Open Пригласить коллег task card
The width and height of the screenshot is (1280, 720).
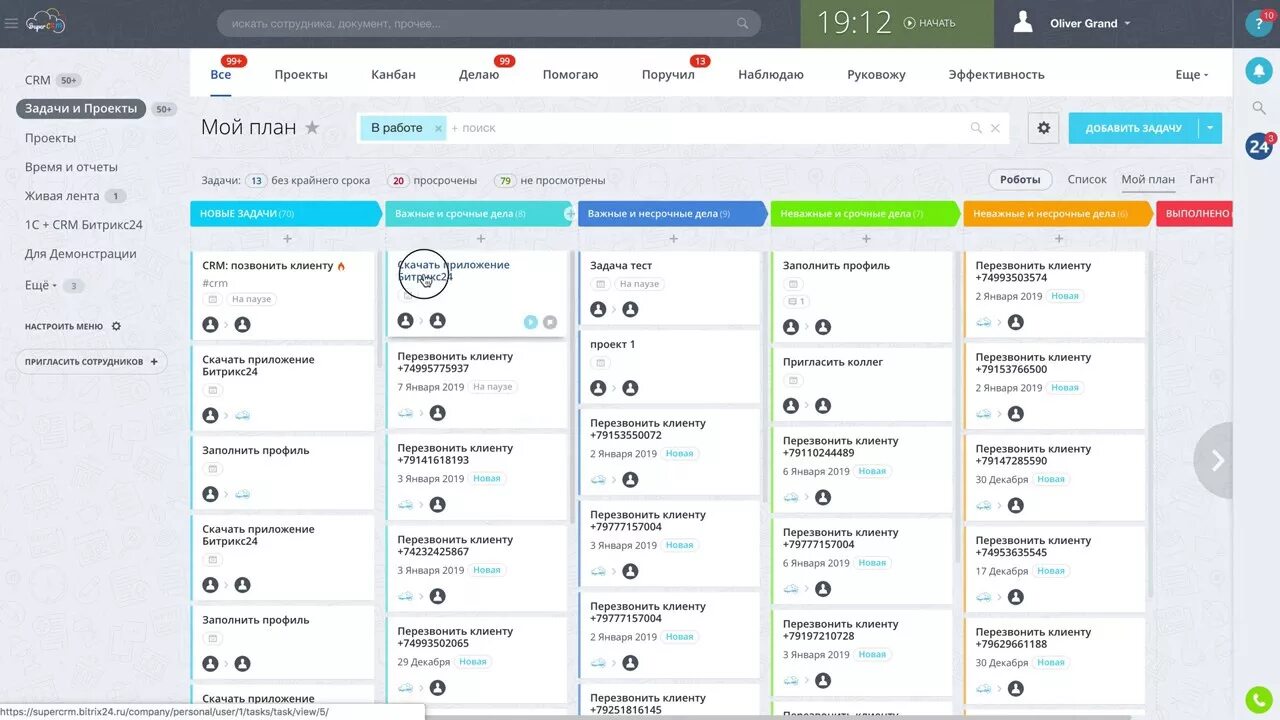click(x=862, y=384)
